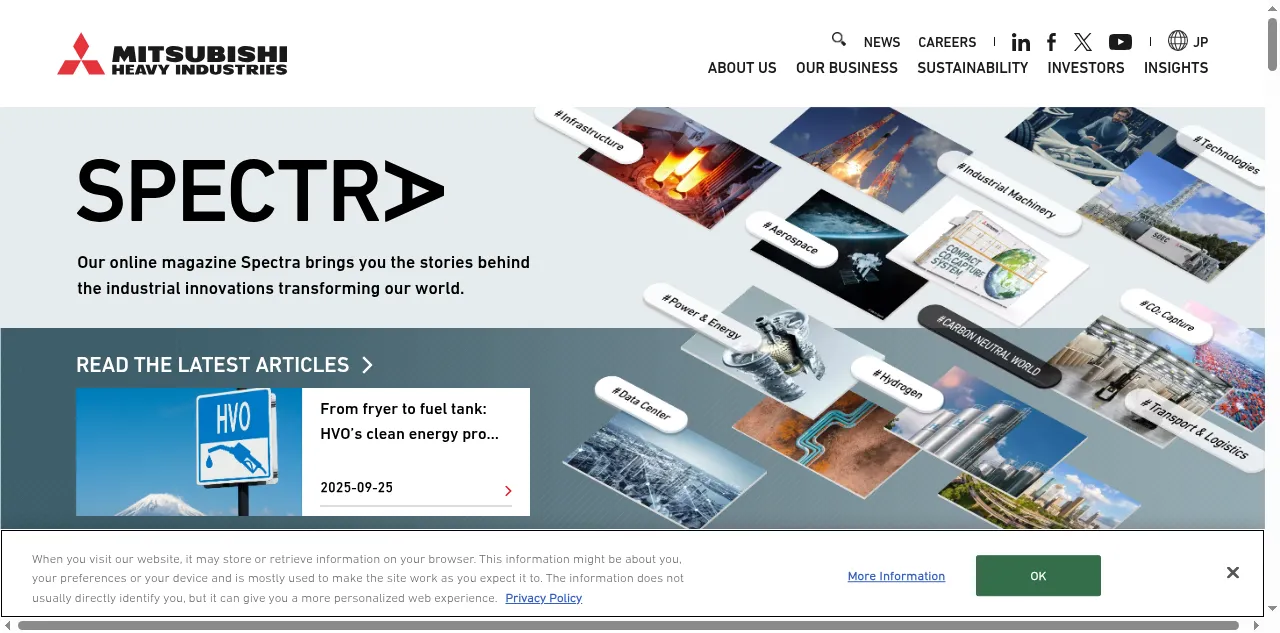Open the LinkedIn icon

click(1021, 42)
